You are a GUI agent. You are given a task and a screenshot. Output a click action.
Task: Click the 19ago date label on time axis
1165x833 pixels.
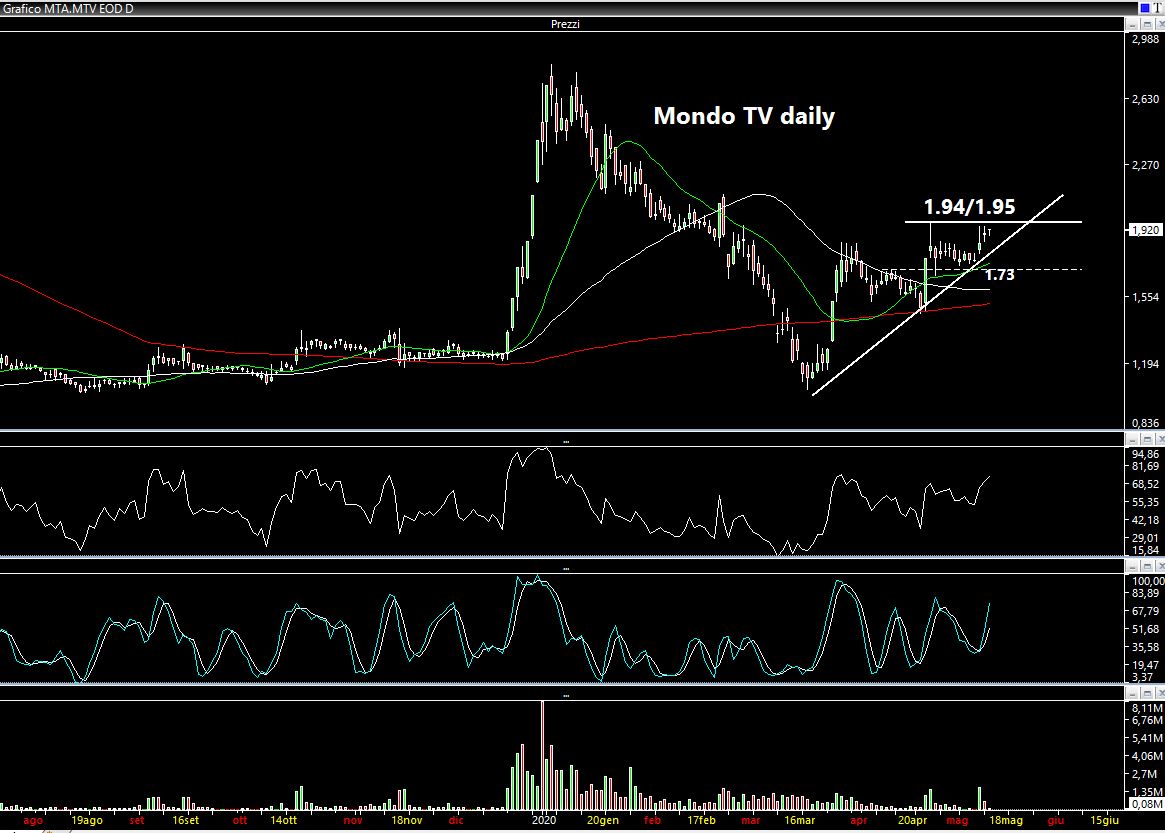pos(87,820)
